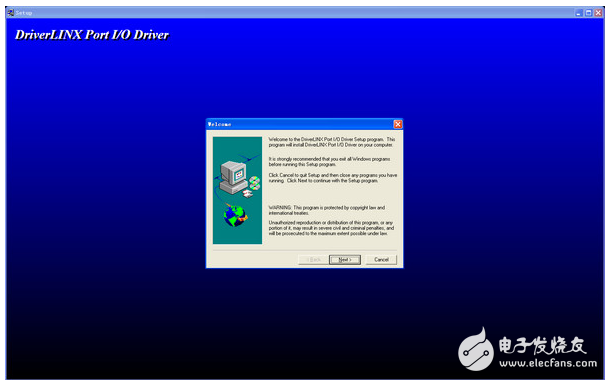This screenshot has width=606, height=380.
Task: Cancel the DriverLINX installation
Action: [381, 260]
